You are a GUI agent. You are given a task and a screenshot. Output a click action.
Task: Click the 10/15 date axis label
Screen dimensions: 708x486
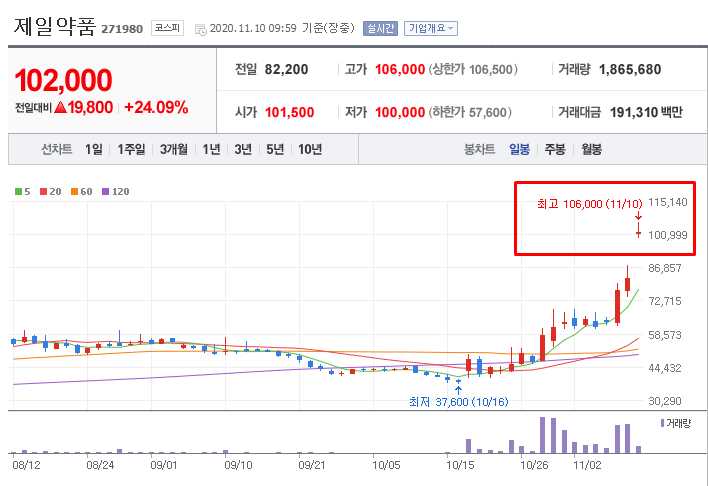(460, 465)
